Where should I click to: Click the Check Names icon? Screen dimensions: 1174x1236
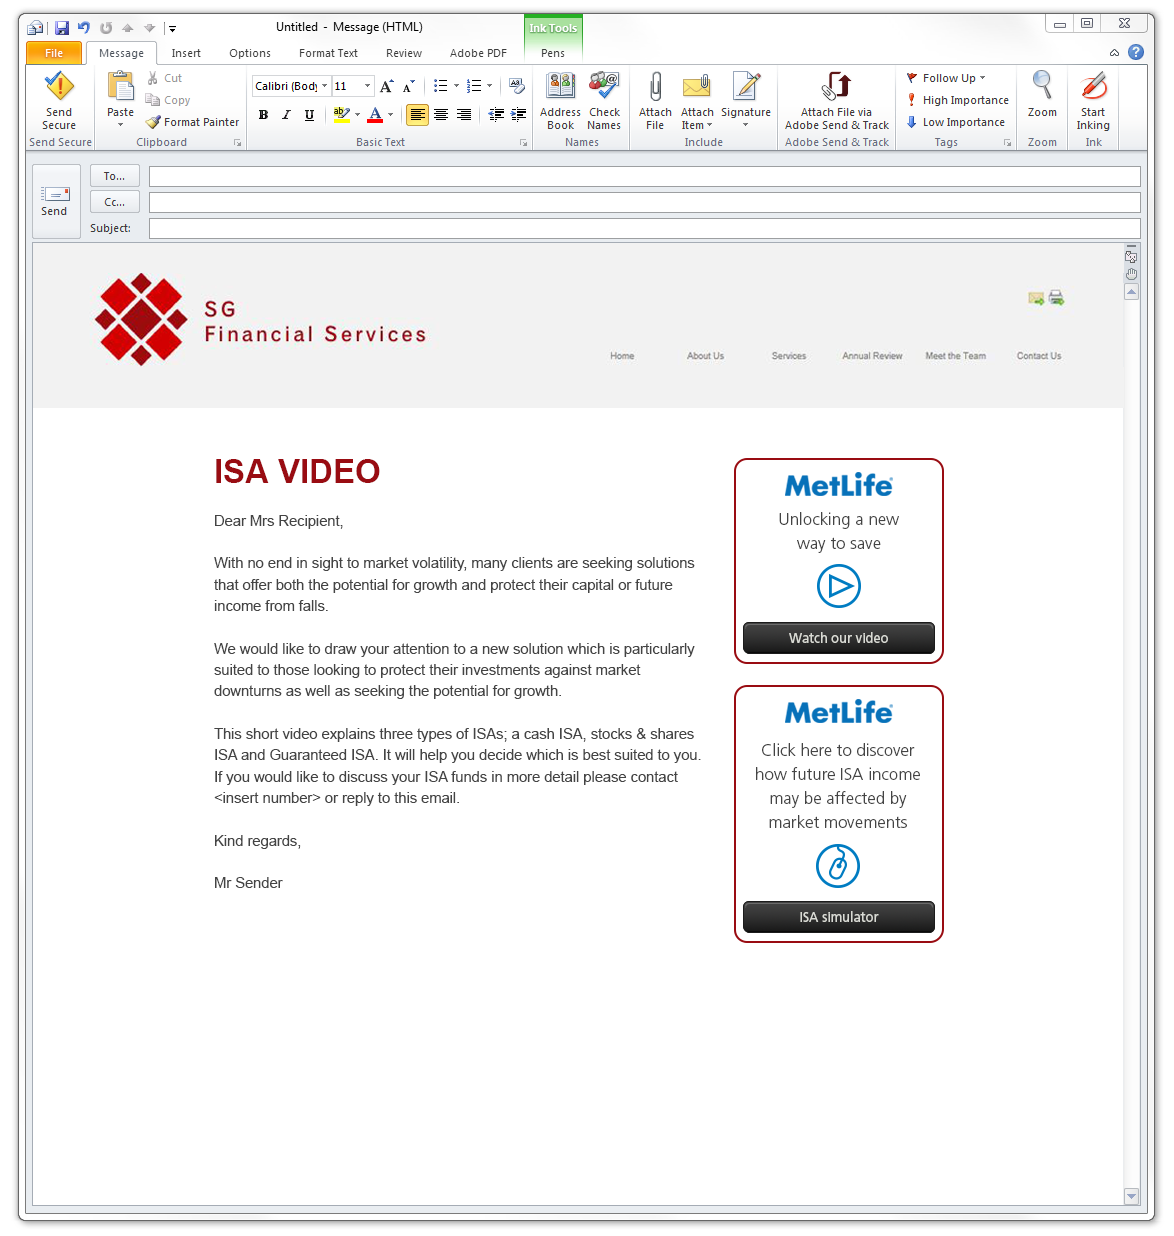604,87
